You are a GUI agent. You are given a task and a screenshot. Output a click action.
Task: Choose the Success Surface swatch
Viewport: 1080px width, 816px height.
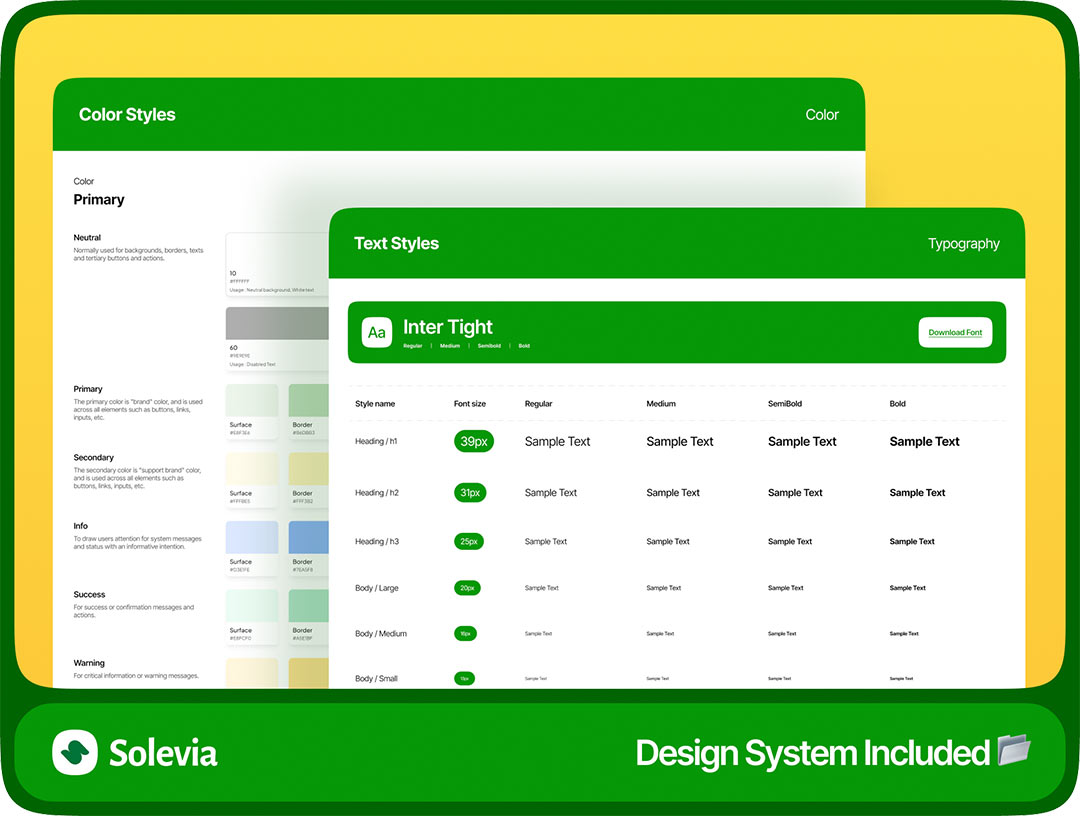252,606
